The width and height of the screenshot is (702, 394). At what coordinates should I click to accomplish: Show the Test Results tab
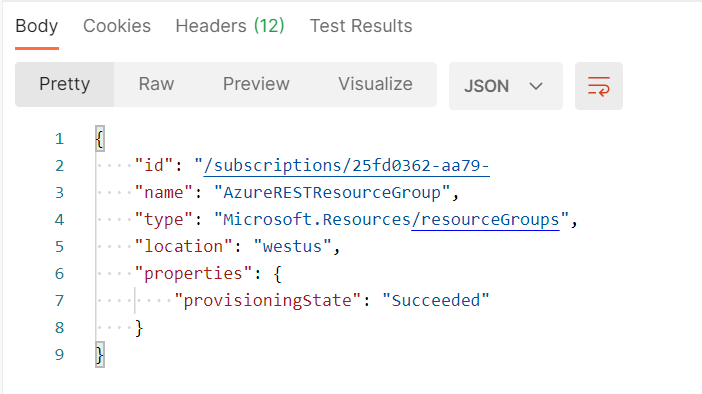coord(361,26)
